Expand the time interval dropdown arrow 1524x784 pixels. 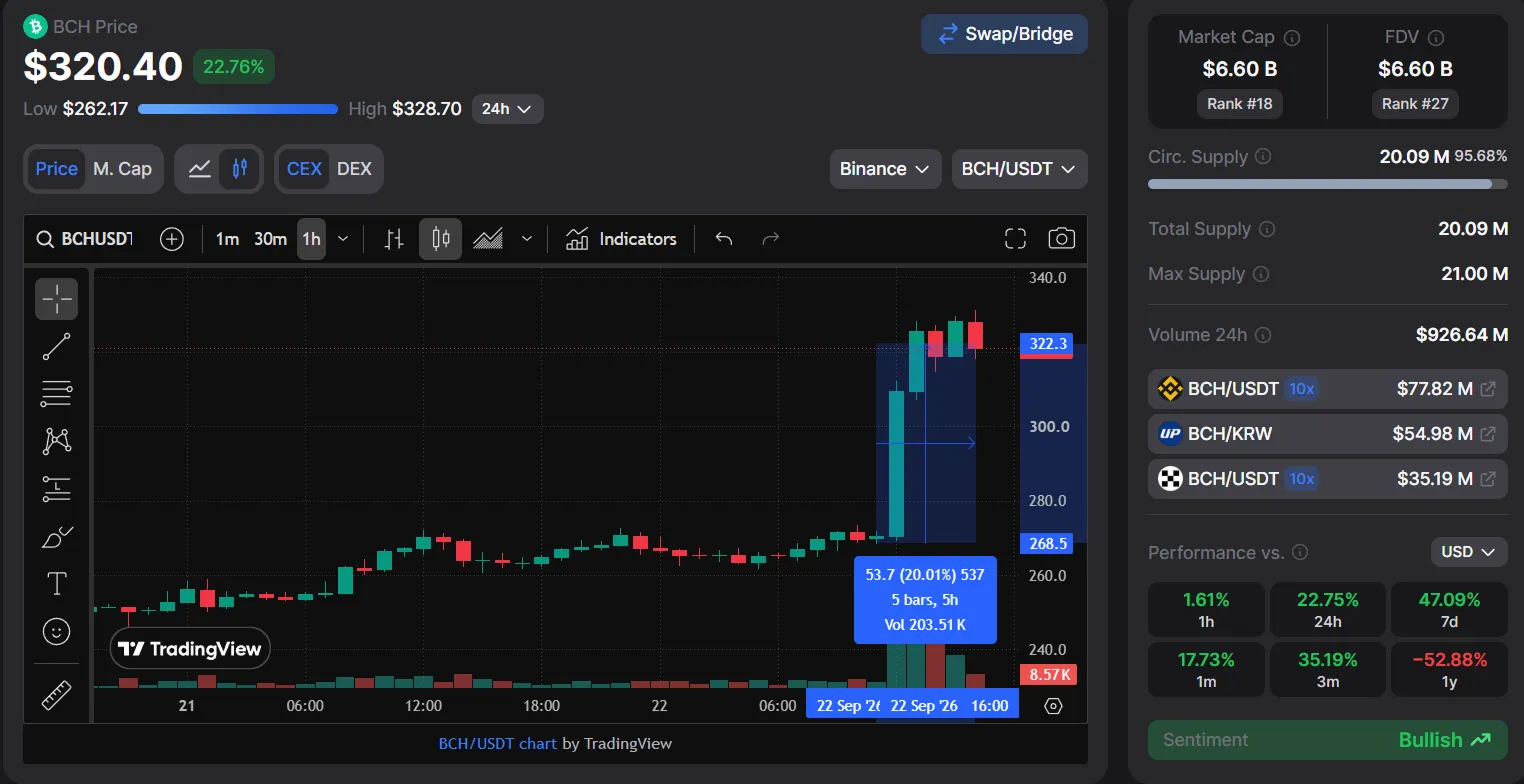[343, 239]
